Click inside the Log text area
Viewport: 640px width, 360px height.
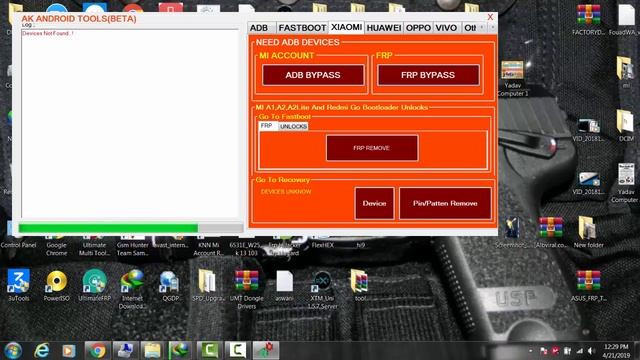pos(130,124)
